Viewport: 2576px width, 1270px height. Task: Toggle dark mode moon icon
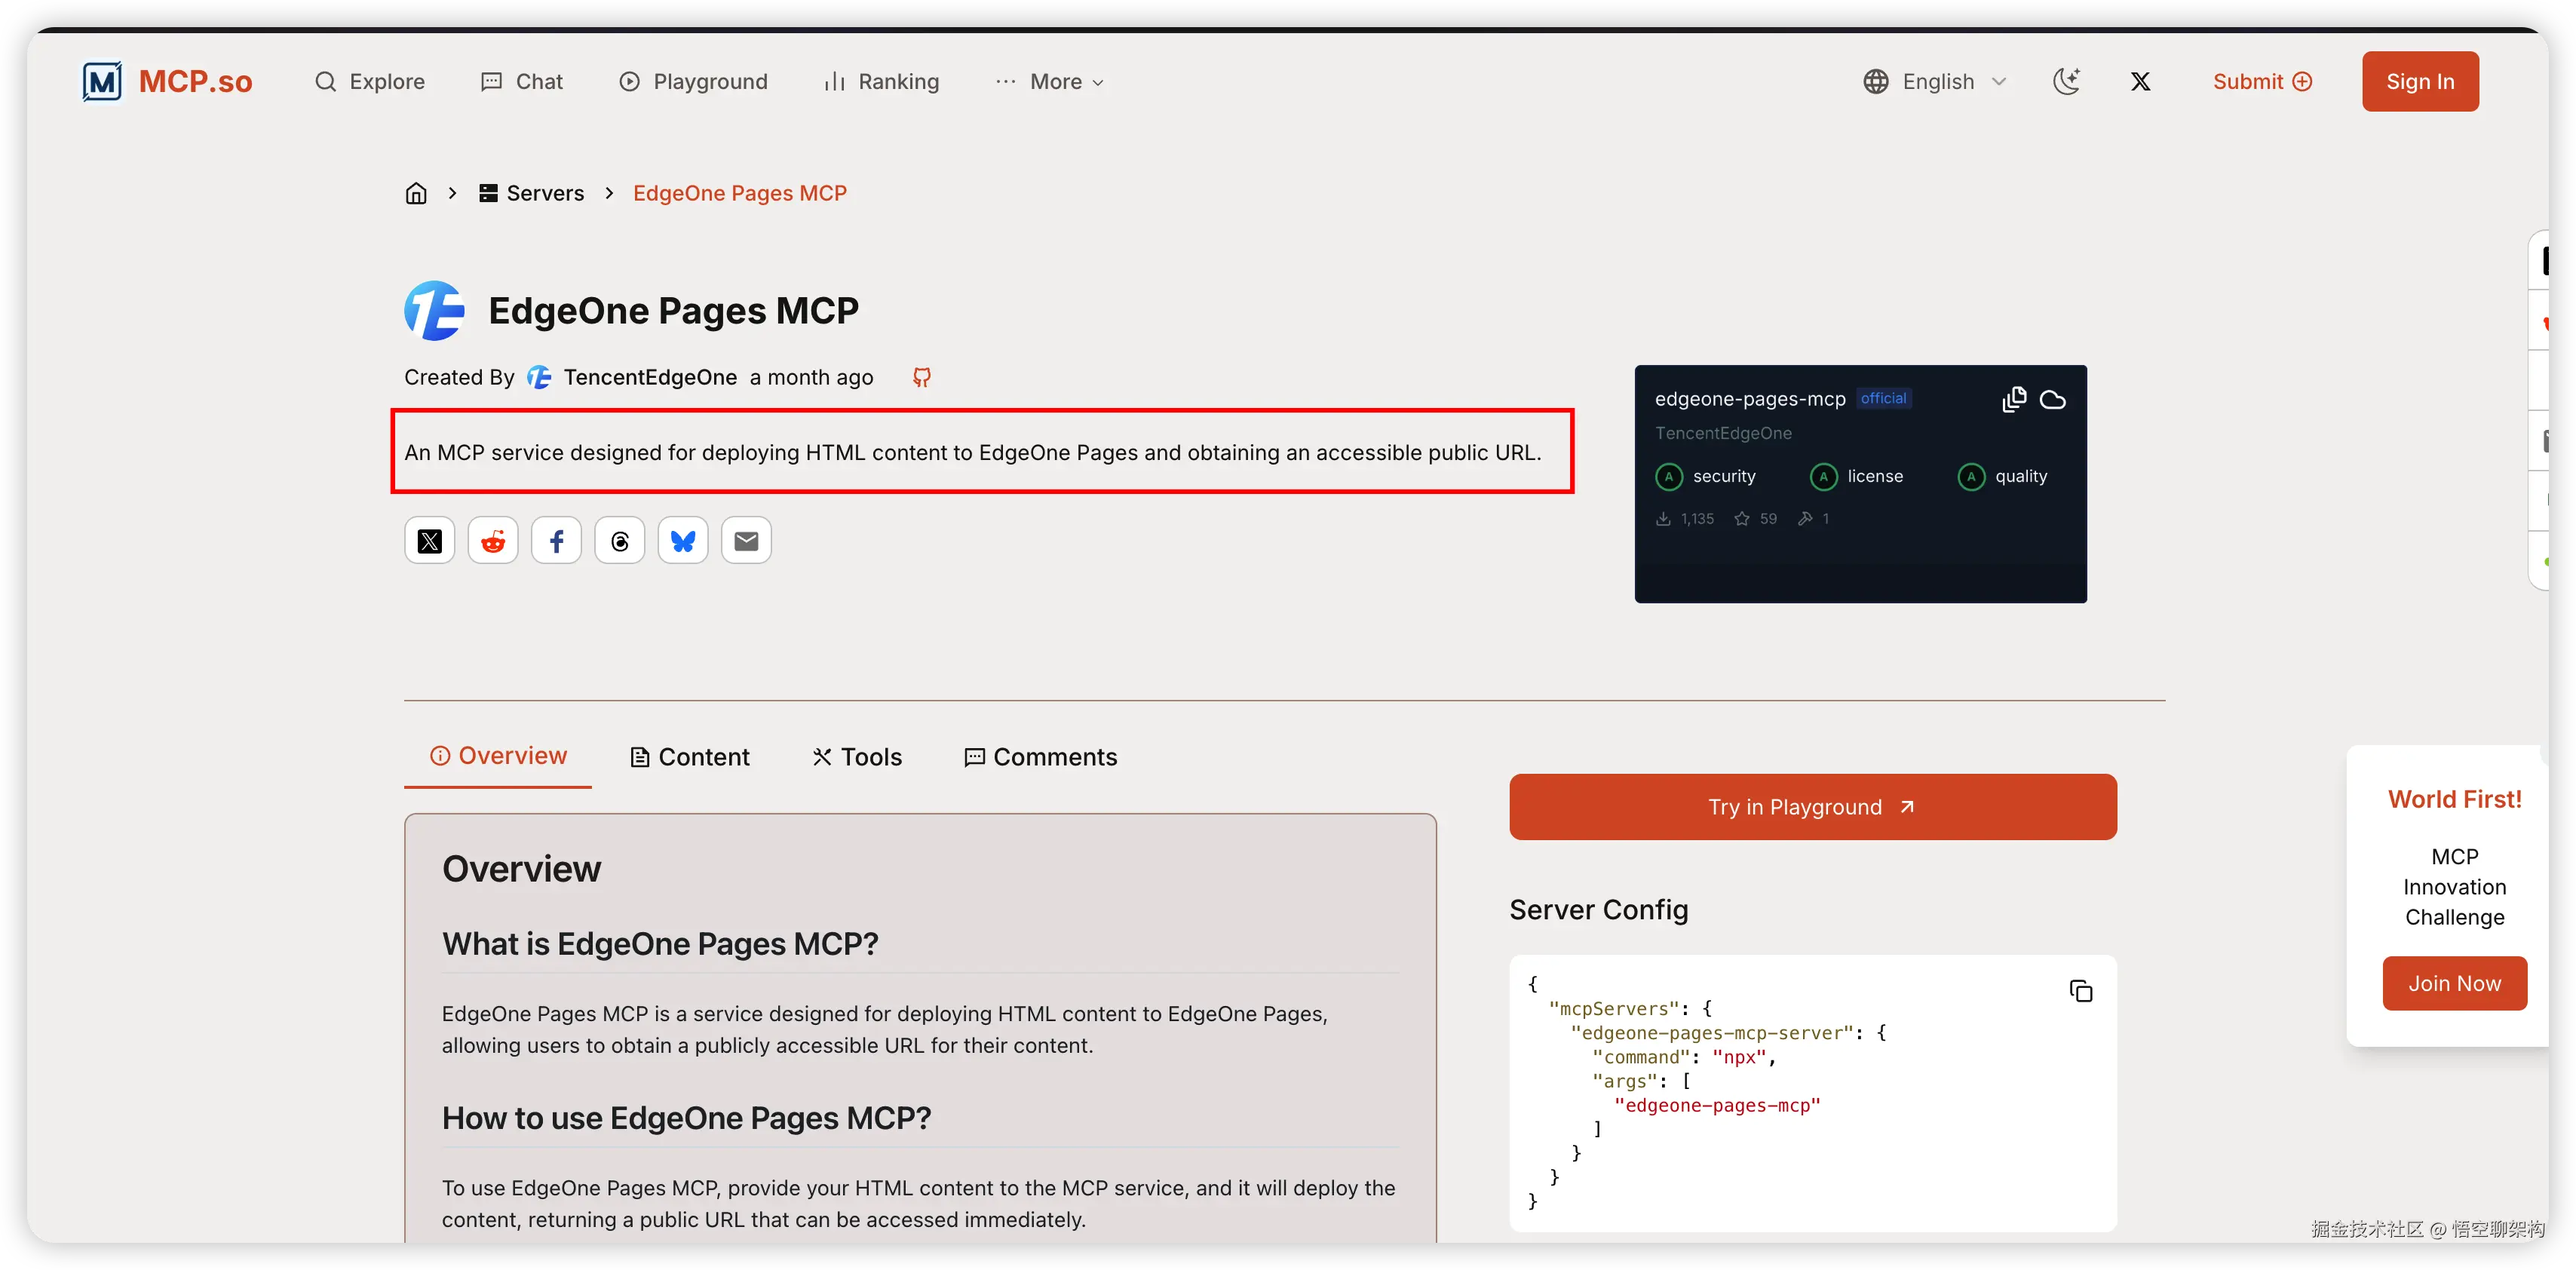pyautogui.click(x=2066, y=81)
